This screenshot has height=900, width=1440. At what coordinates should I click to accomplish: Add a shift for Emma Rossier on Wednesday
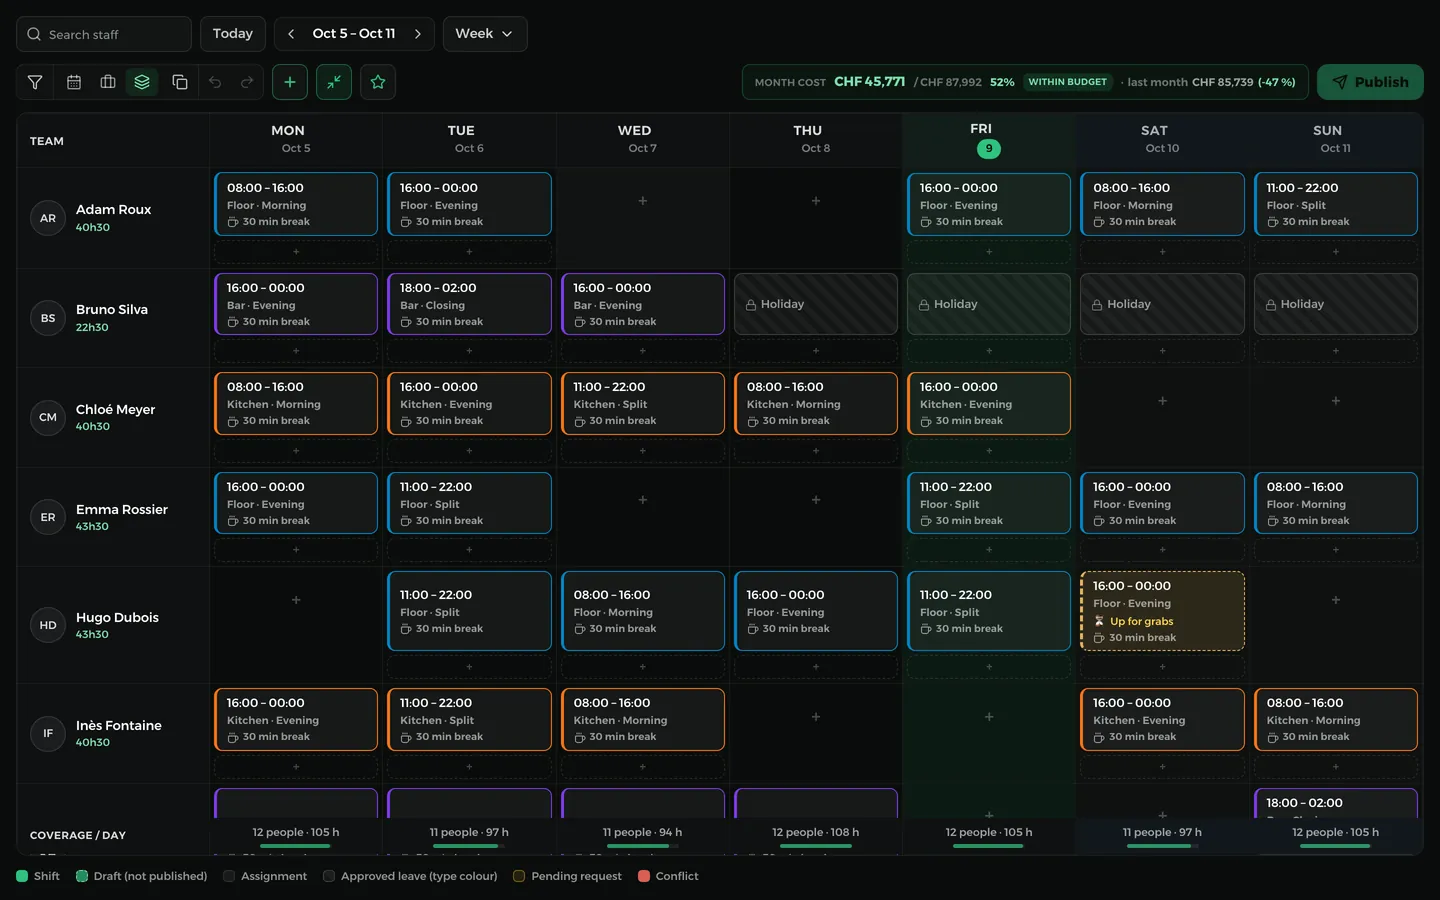tap(643, 500)
